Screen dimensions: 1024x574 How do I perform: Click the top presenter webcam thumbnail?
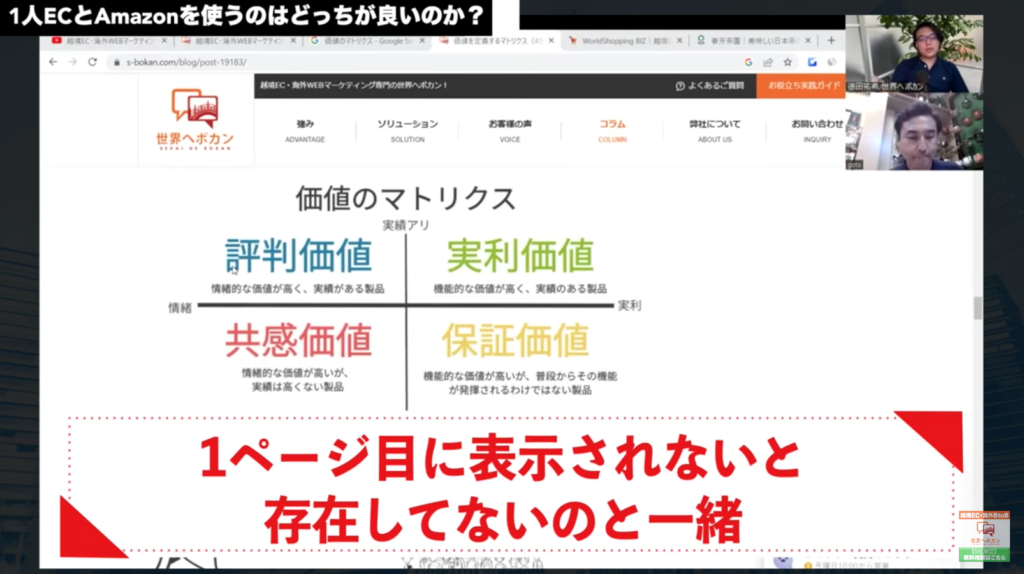point(914,54)
